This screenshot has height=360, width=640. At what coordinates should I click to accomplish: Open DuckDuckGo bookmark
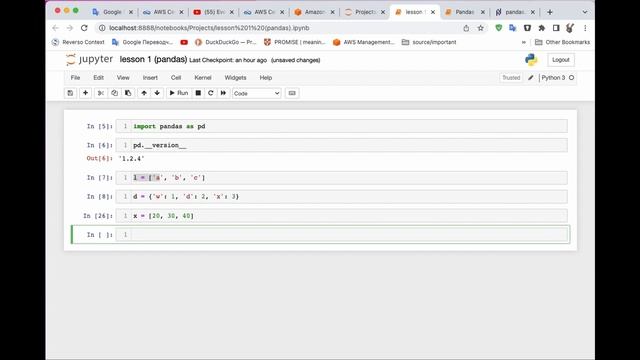[x=226, y=42]
